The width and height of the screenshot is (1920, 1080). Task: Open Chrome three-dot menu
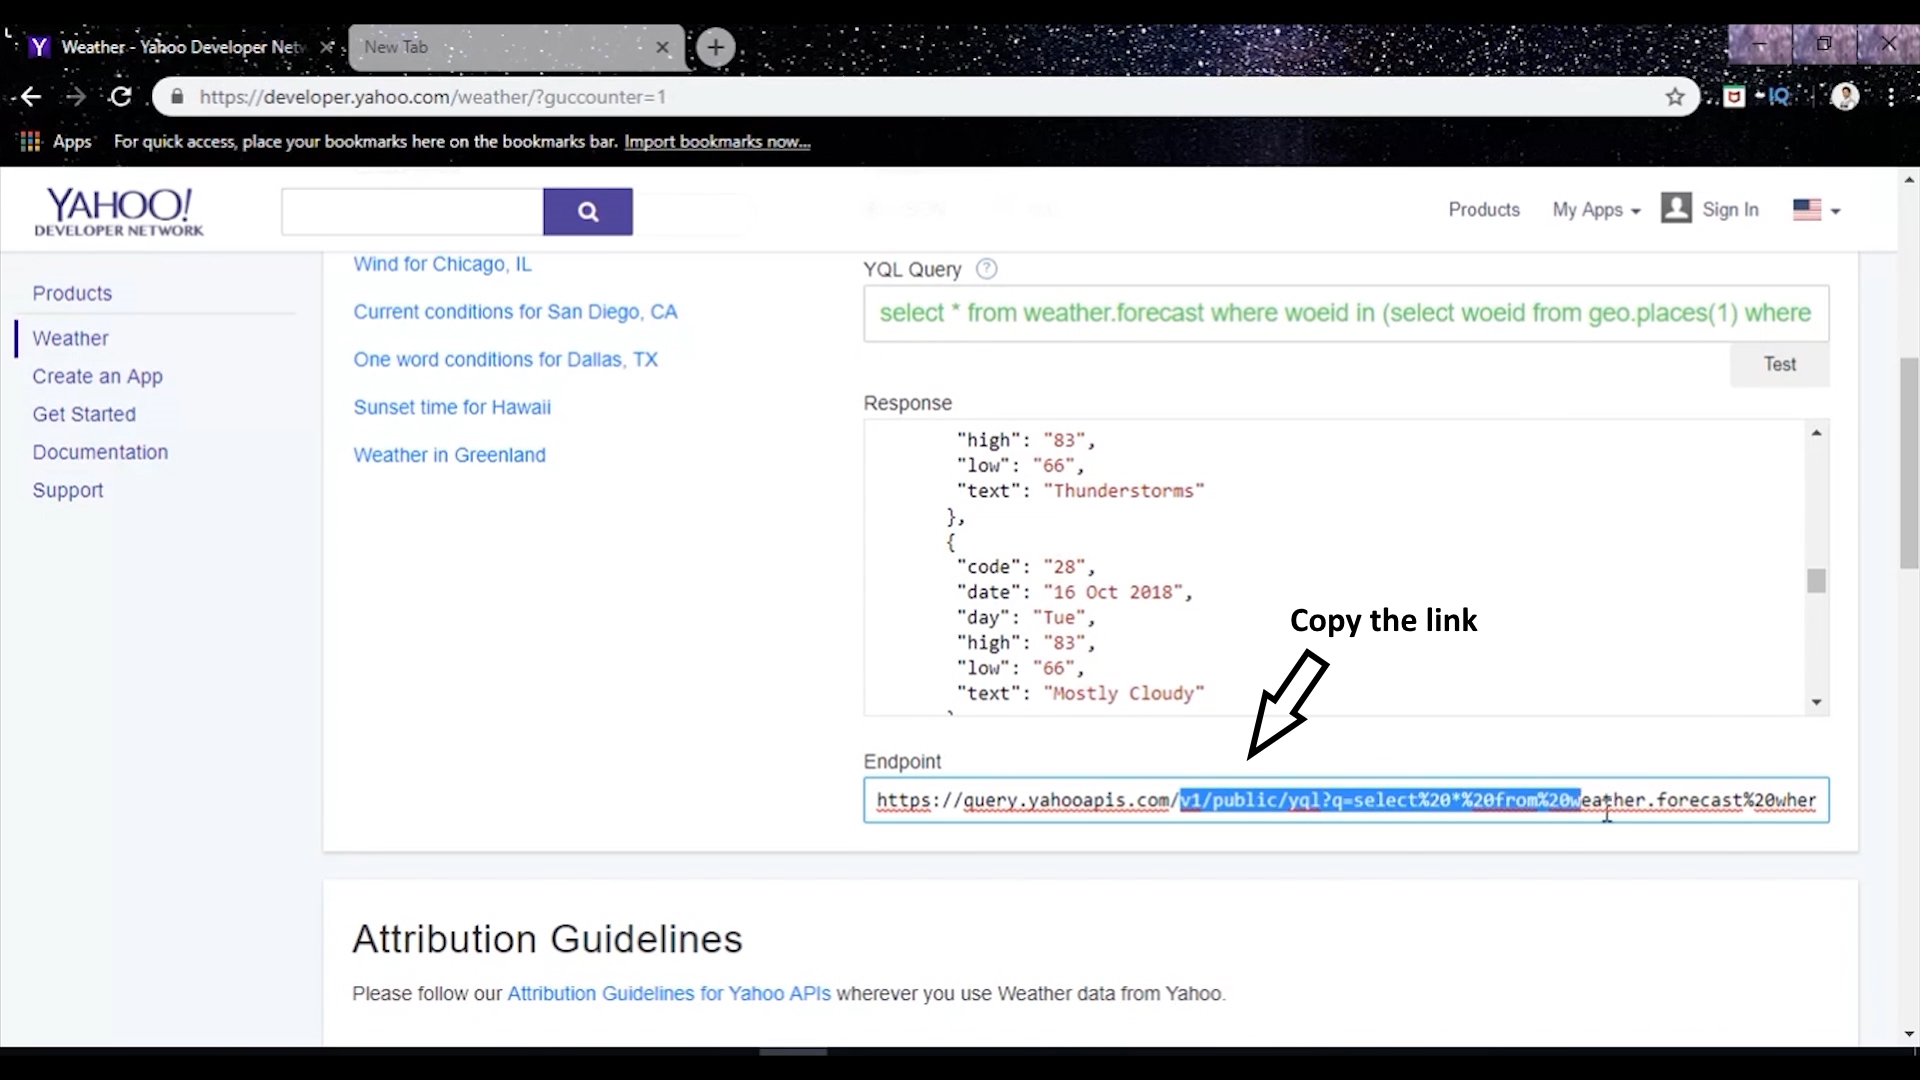[1891, 97]
